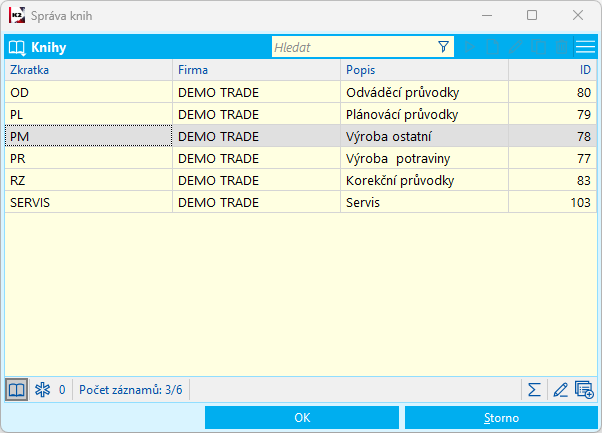
Task: Select the PR row abbreviation cell
Action: [x=89, y=158]
